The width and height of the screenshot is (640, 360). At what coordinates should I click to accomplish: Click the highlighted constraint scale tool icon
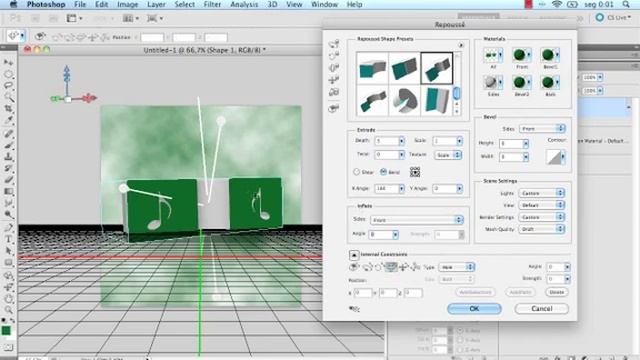[391, 267]
